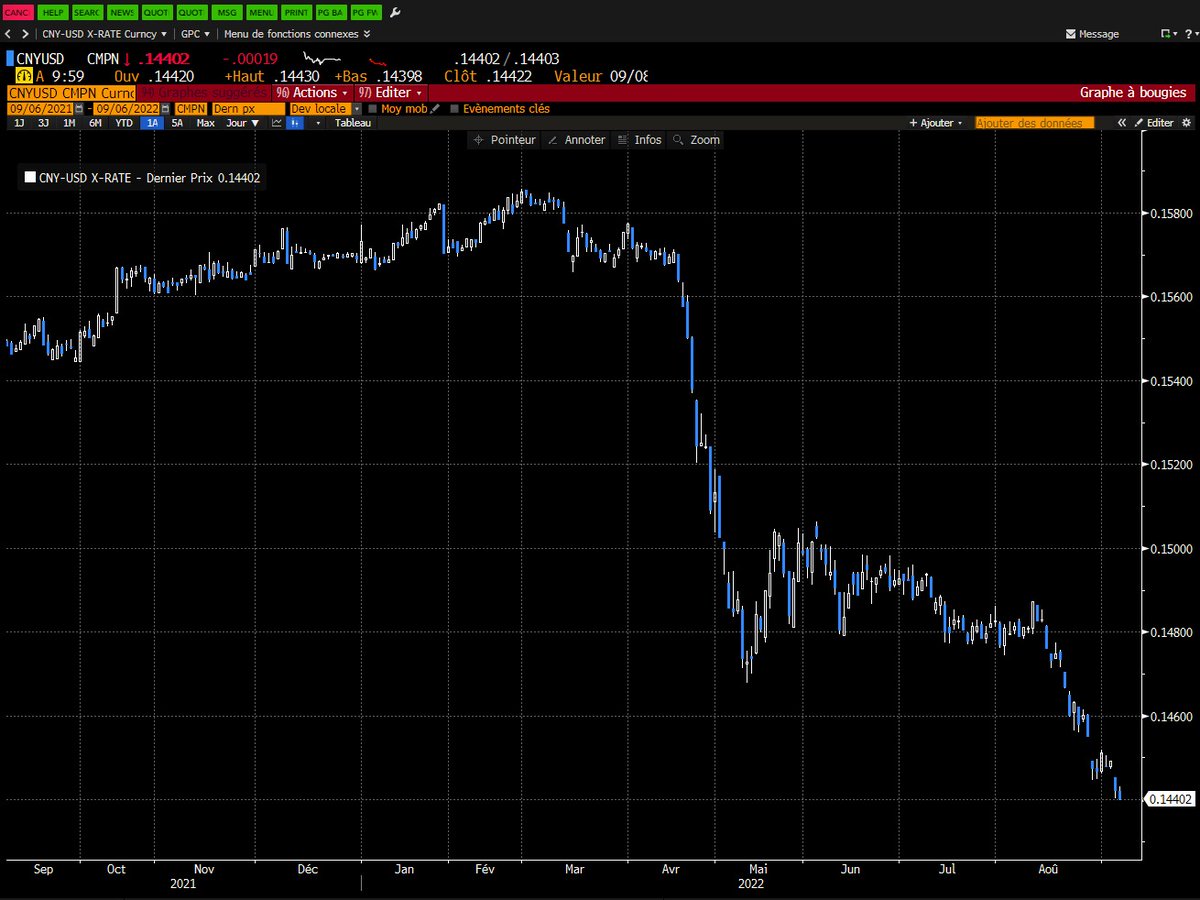Image resolution: width=1200 pixels, height=900 pixels.
Task: Click the end date field 09/06/2022
Action: tap(126, 108)
